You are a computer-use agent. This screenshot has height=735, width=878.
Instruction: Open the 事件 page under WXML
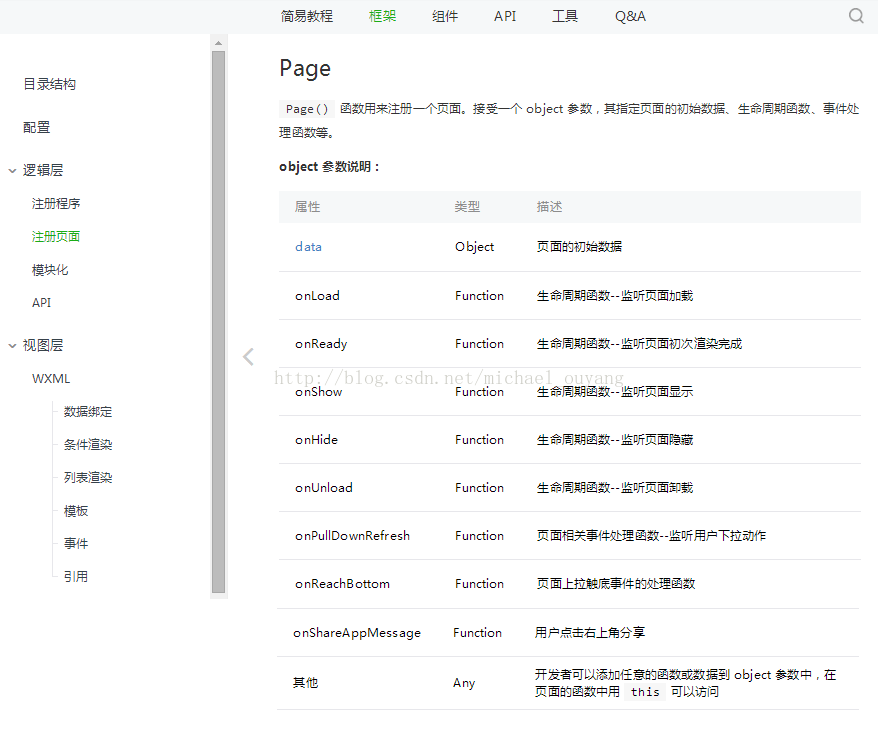(x=75, y=543)
